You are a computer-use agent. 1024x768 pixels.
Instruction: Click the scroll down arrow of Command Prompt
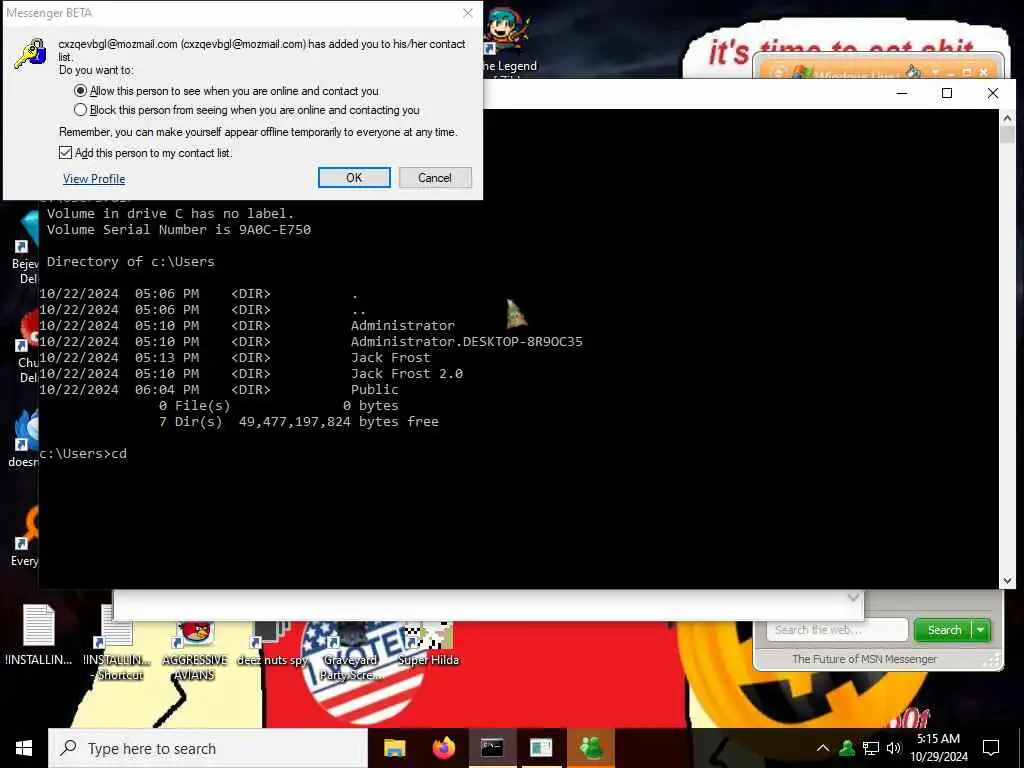[1007, 581]
